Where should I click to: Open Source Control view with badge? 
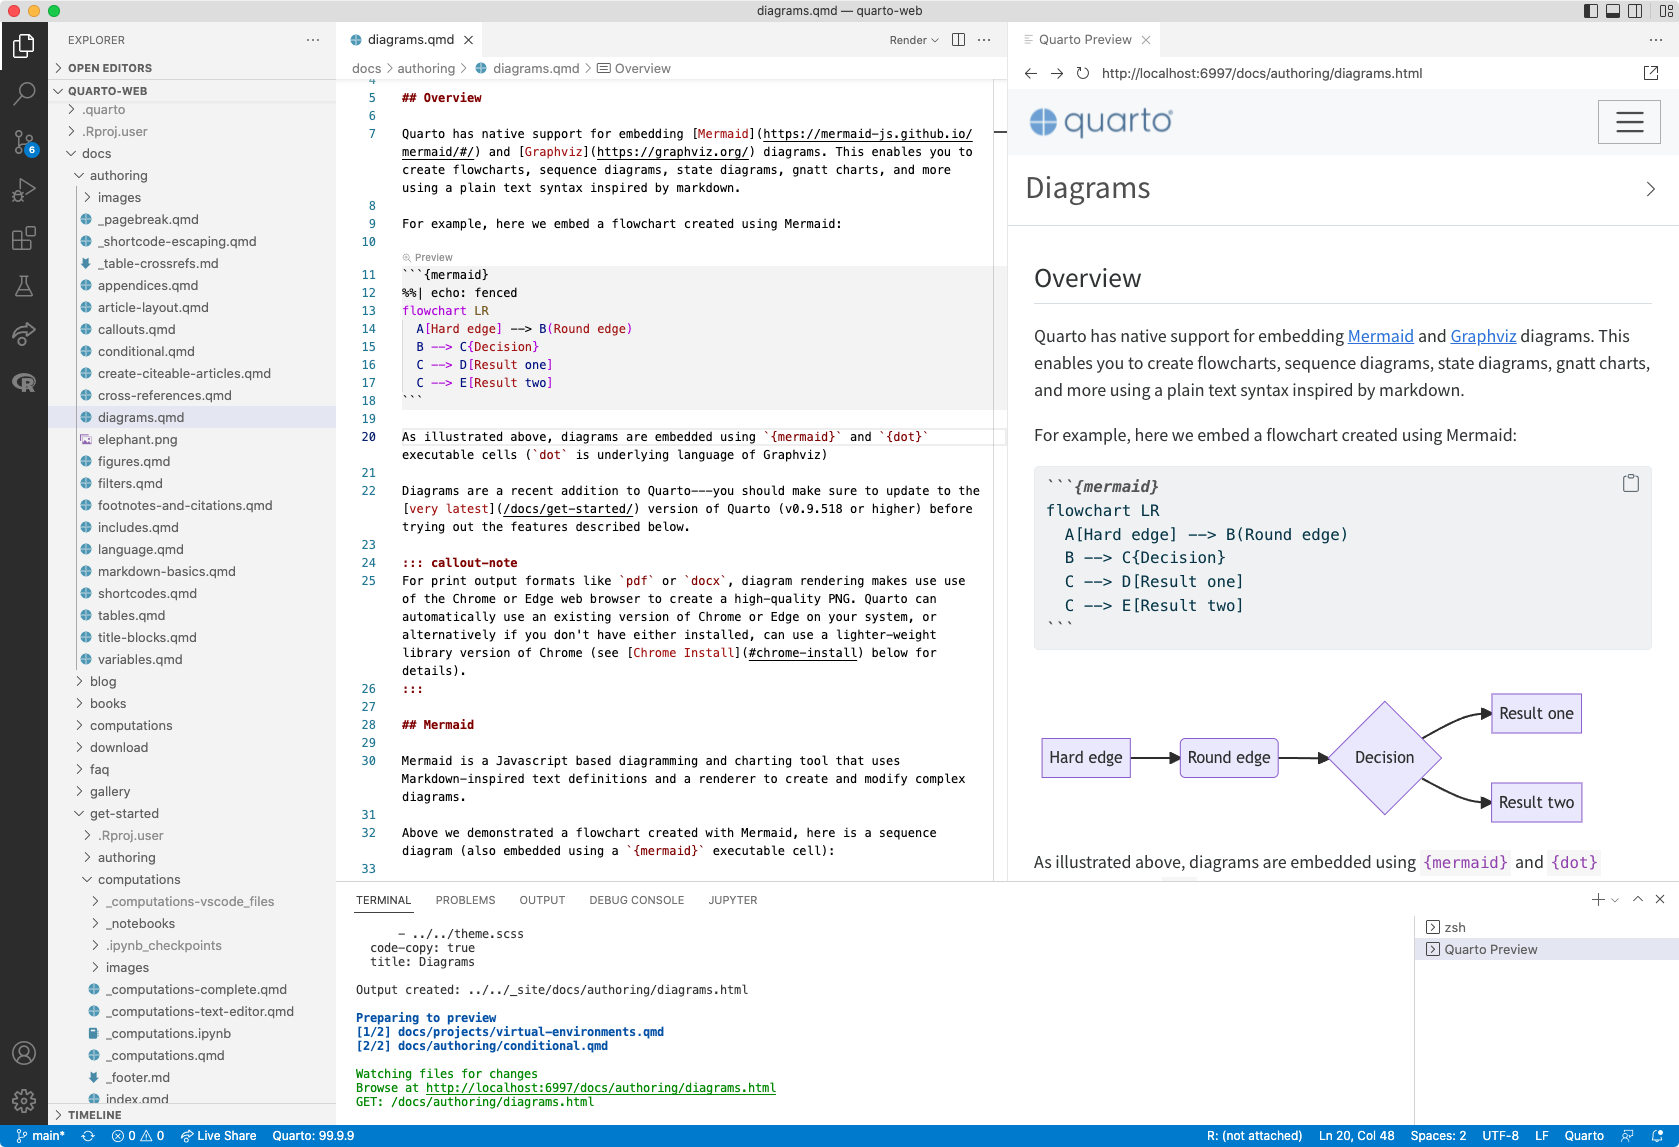point(24,142)
